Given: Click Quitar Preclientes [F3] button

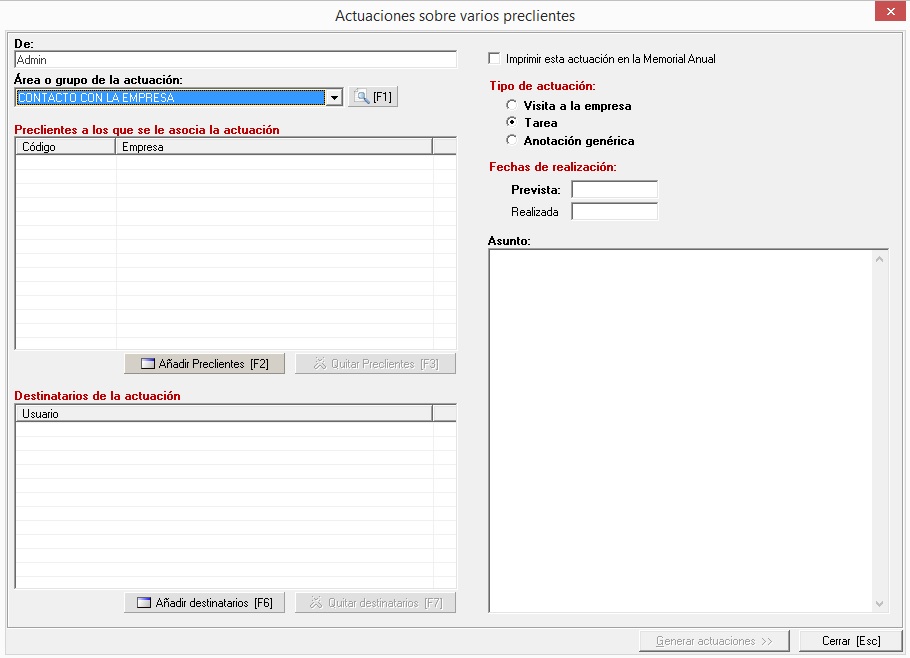Looking at the screenshot, I should (x=375, y=364).
